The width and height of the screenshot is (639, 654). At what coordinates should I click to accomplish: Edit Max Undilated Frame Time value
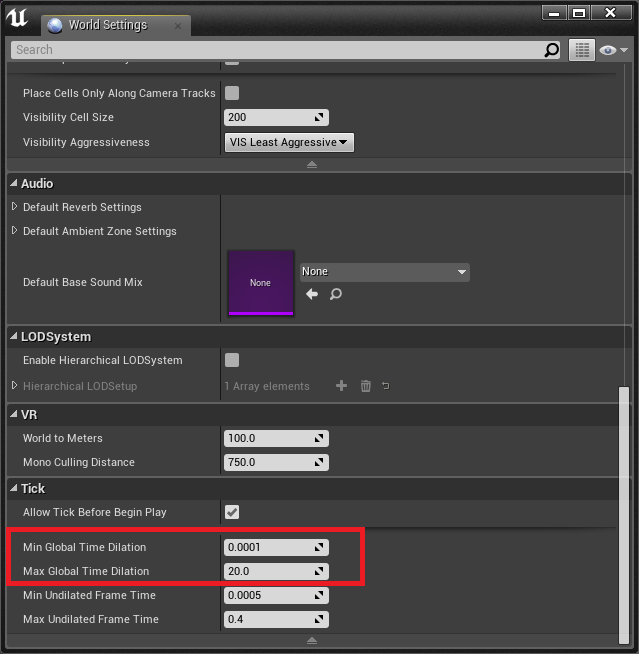click(276, 619)
